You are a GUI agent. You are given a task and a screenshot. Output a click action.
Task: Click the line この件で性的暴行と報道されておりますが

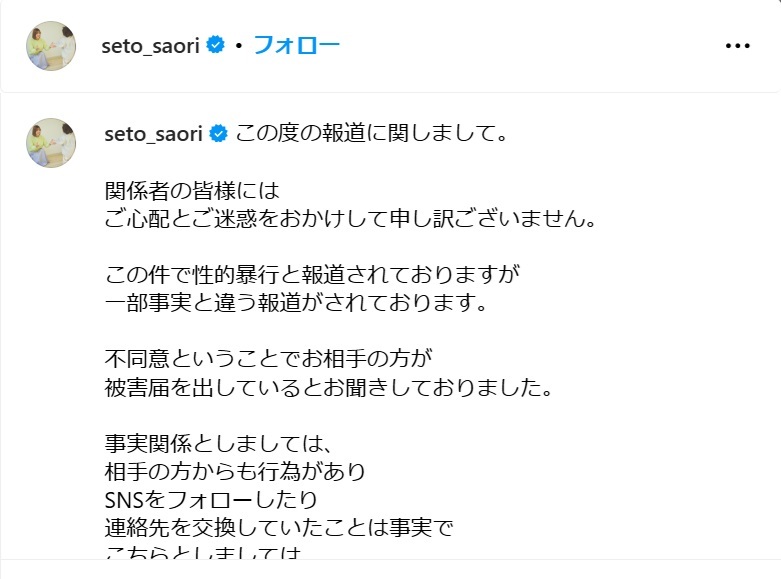tap(312, 274)
